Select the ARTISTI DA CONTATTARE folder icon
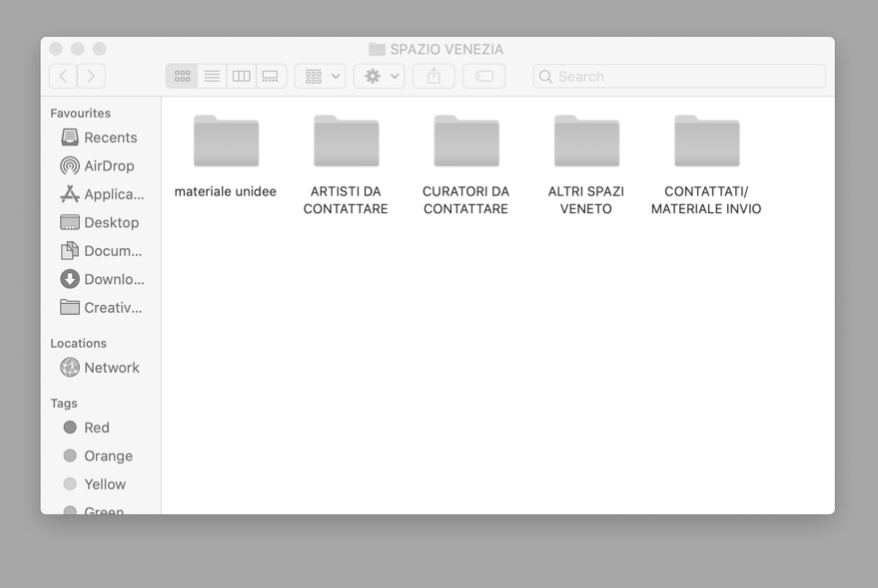This screenshot has height=588, width=878. point(346,141)
